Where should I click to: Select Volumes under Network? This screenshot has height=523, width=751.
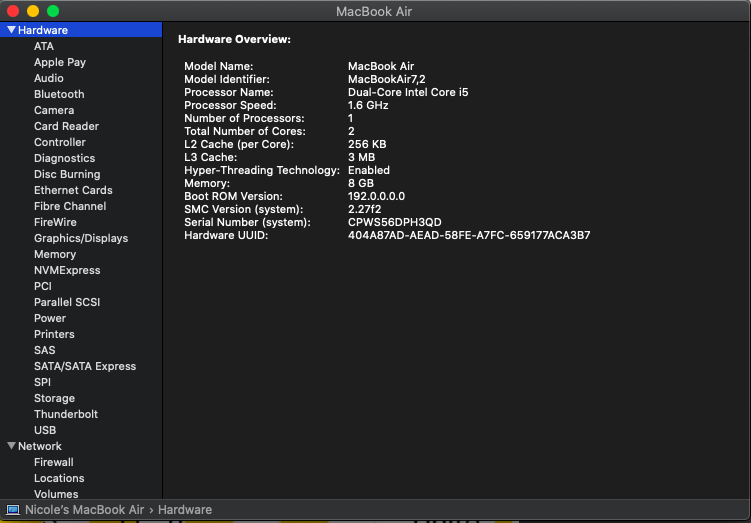click(x=56, y=494)
